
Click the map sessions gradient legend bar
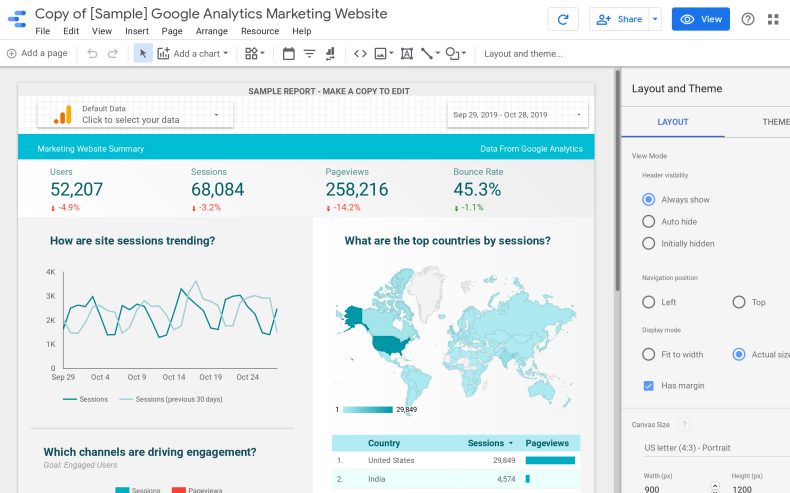(x=368, y=409)
